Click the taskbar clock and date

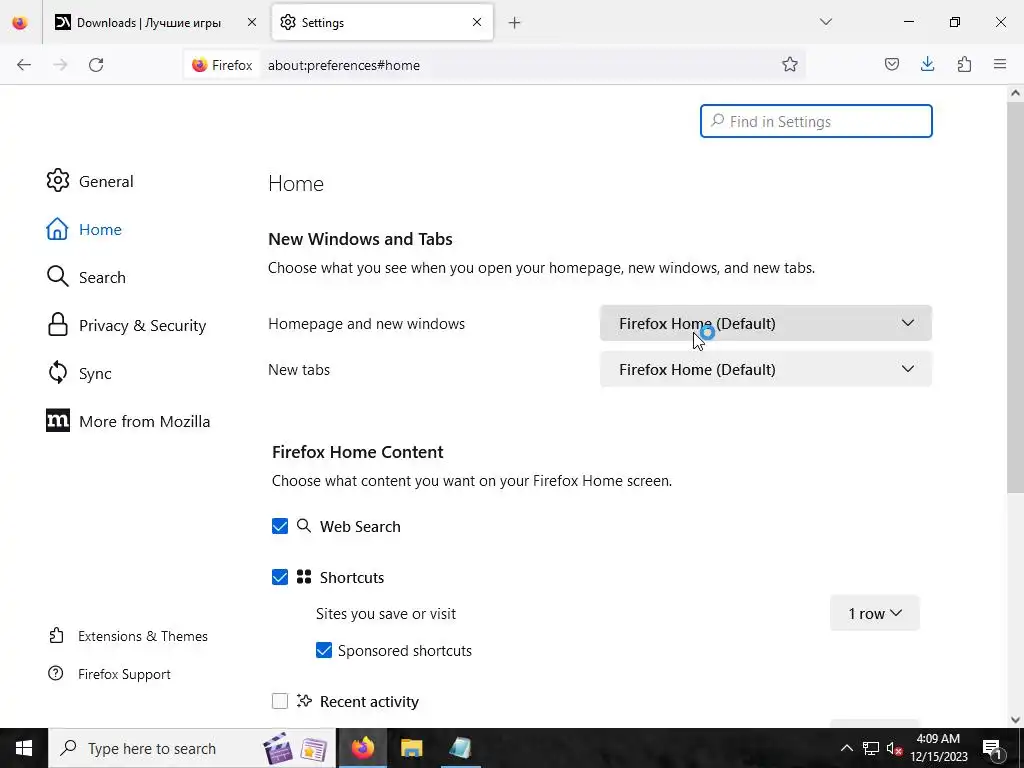[938, 748]
